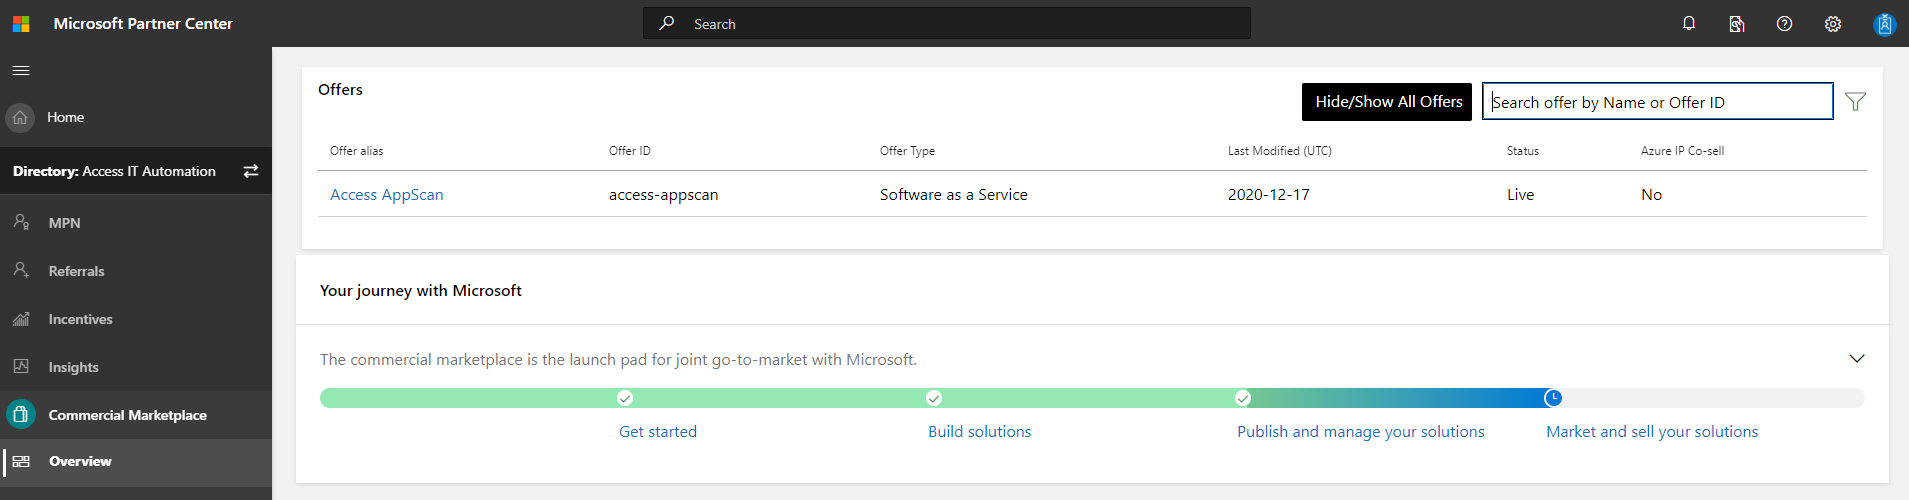Click the 2020-12-17 date cell
Screen dimensions: 1909x500
pyautogui.click(x=1269, y=195)
